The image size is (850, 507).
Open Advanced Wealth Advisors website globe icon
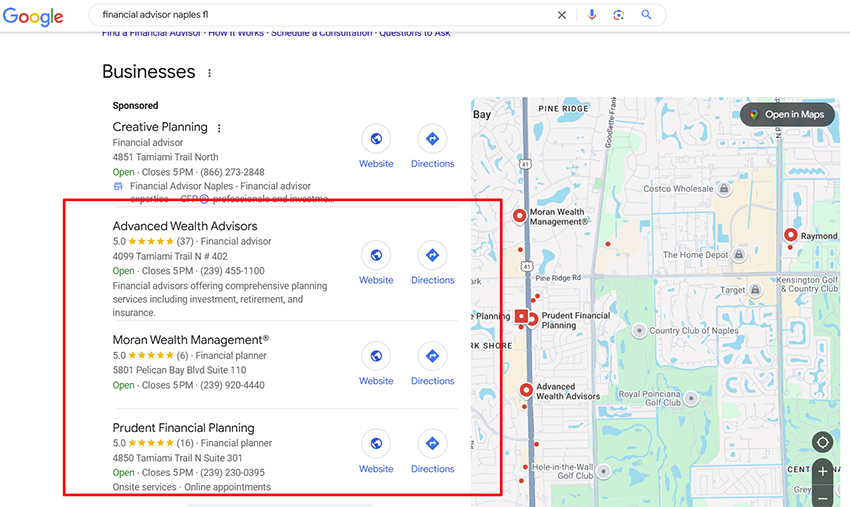pyautogui.click(x=376, y=255)
